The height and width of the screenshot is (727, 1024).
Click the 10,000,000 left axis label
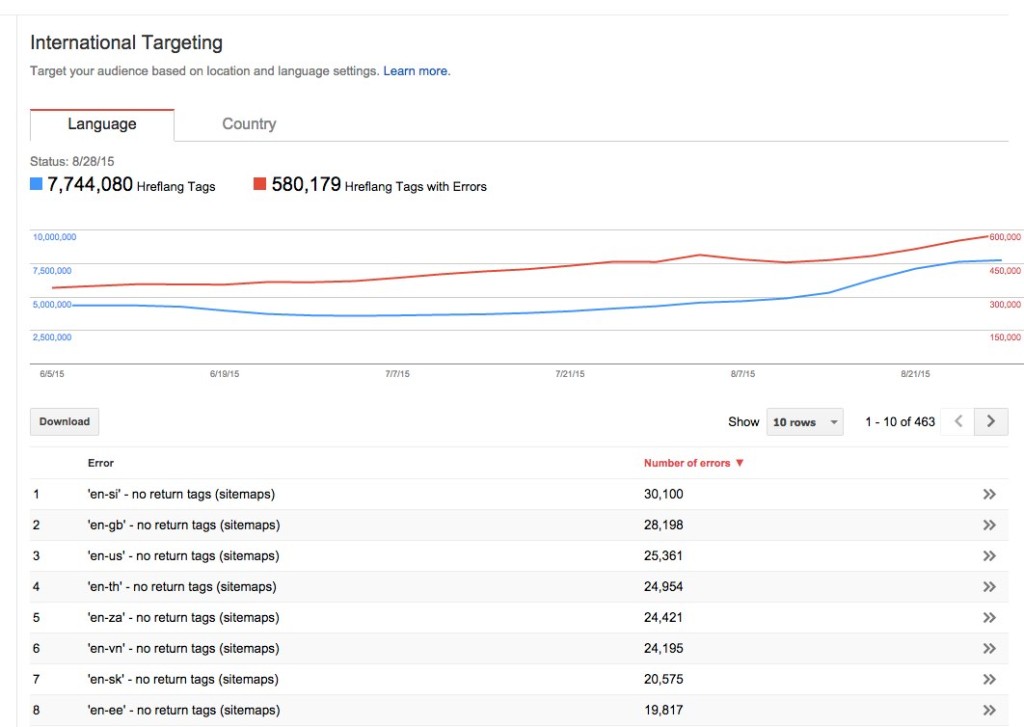click(x=54, y=237)
